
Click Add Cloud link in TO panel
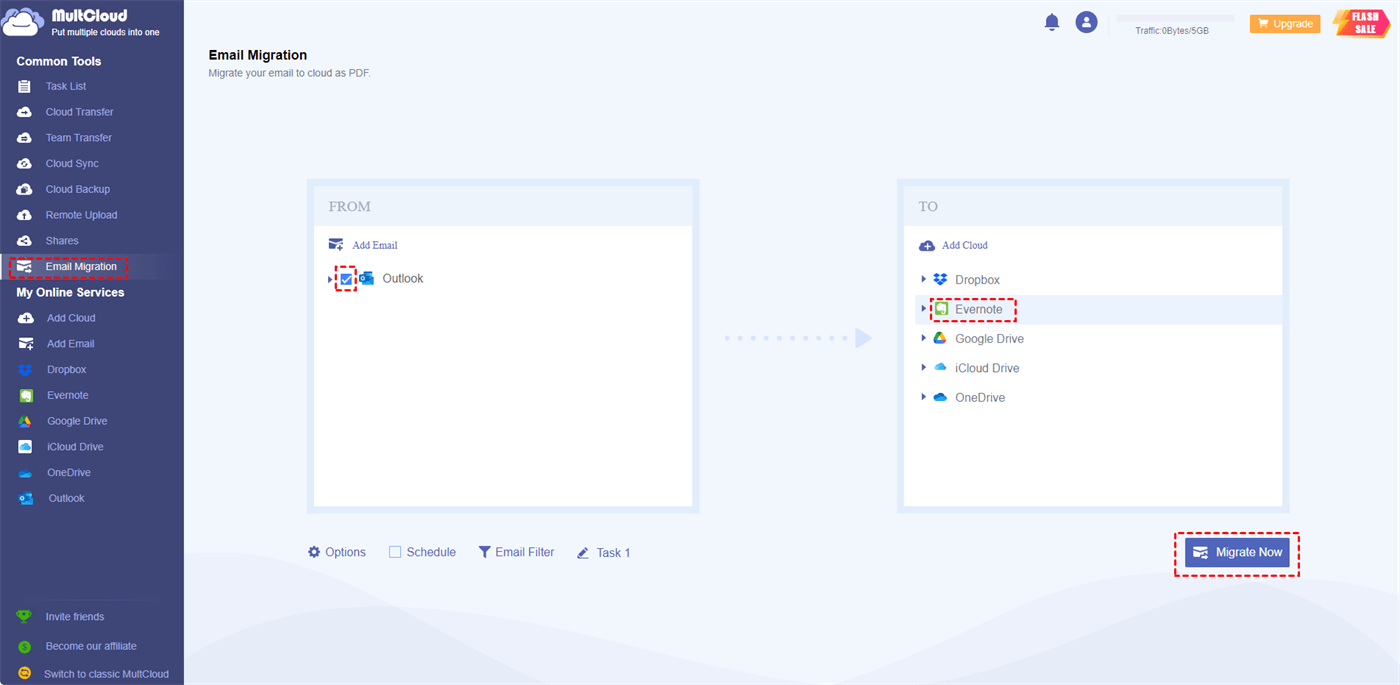953,245
